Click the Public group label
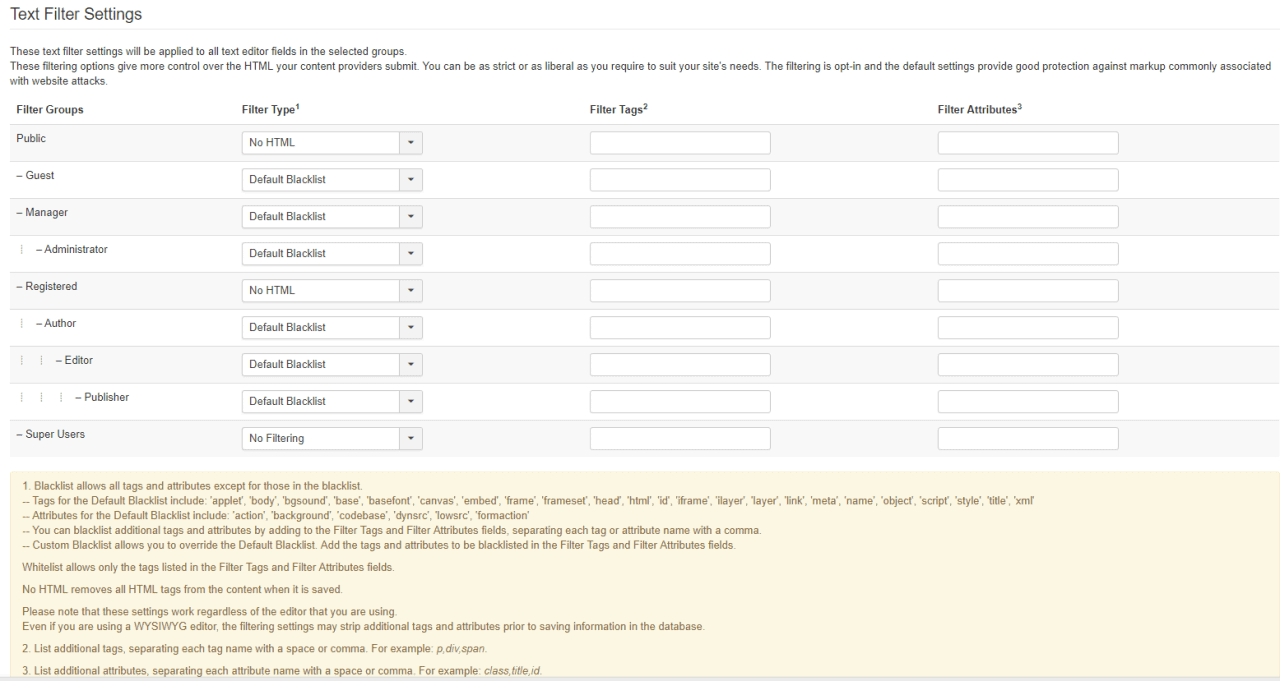 [x=31, y=139]
